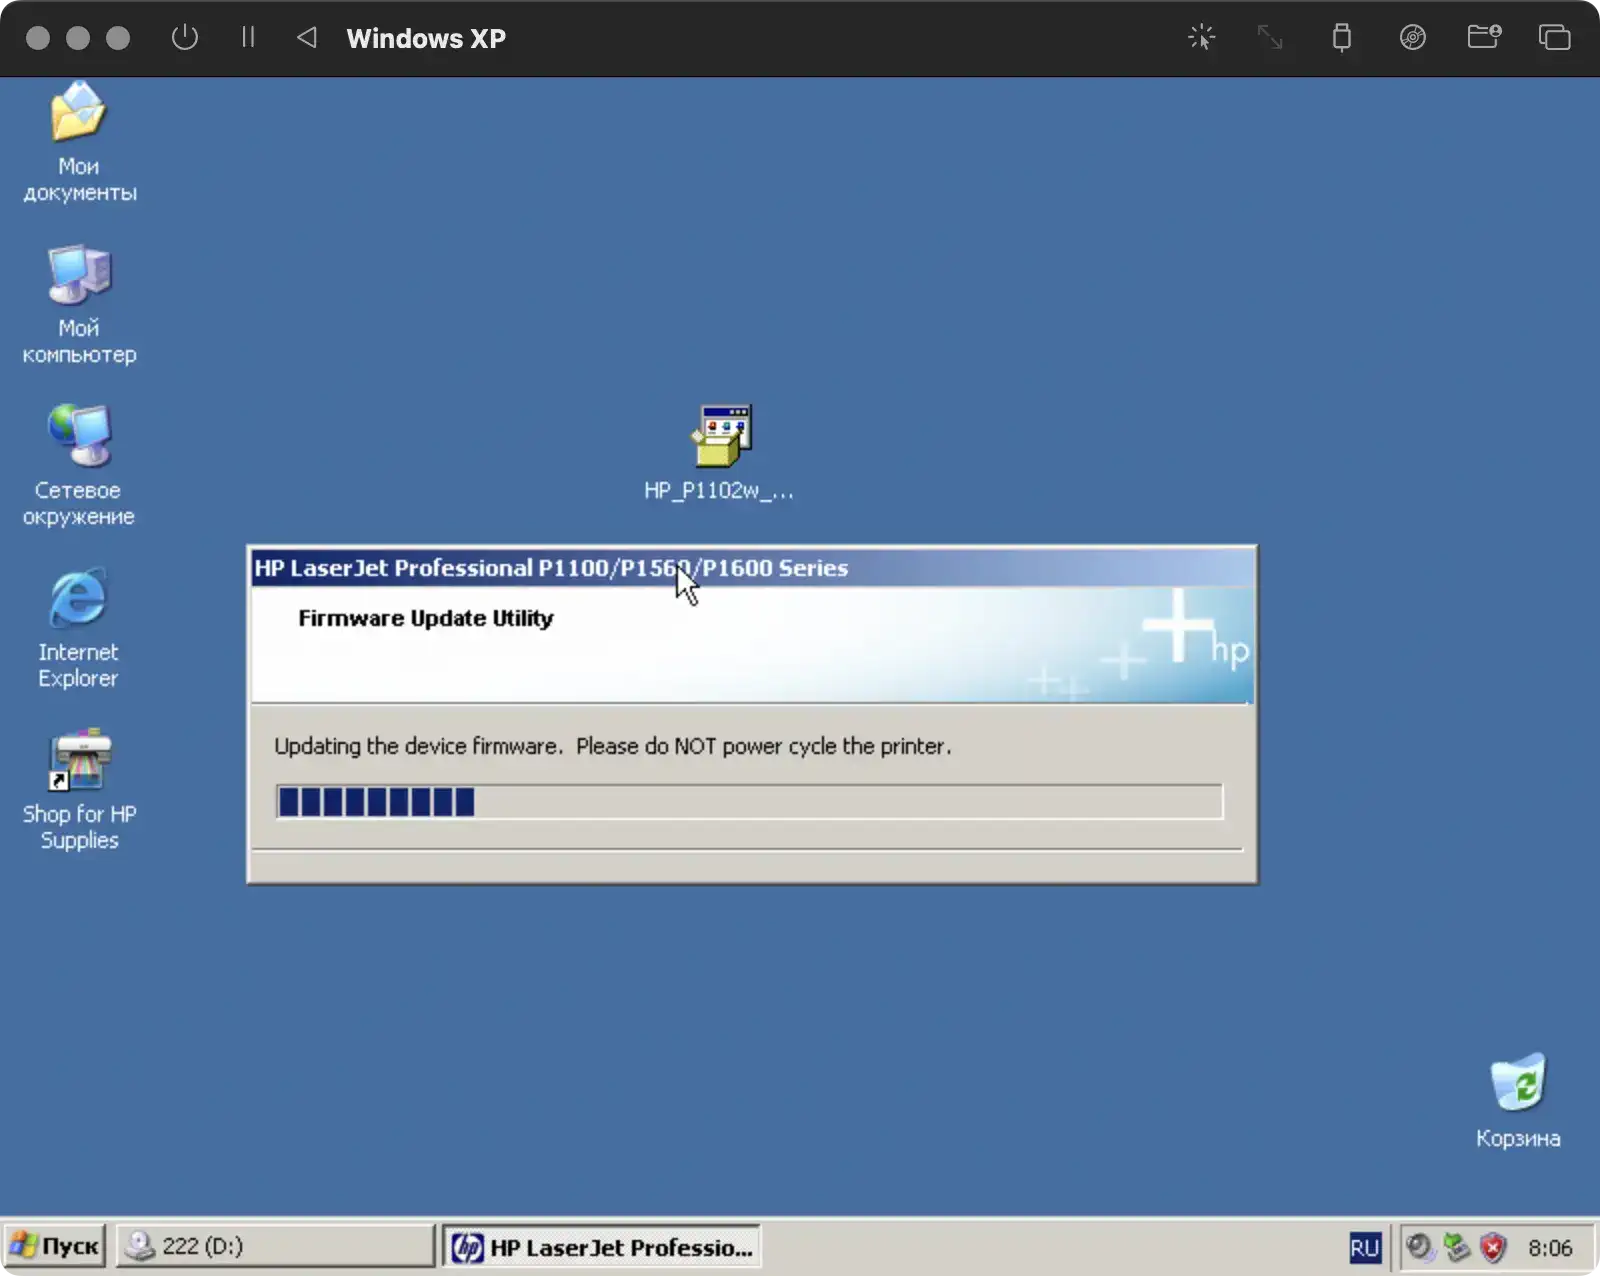Select the Shop for HP Supplies shortcut
Screen dimensions: 1600x1276
point(79,791)
